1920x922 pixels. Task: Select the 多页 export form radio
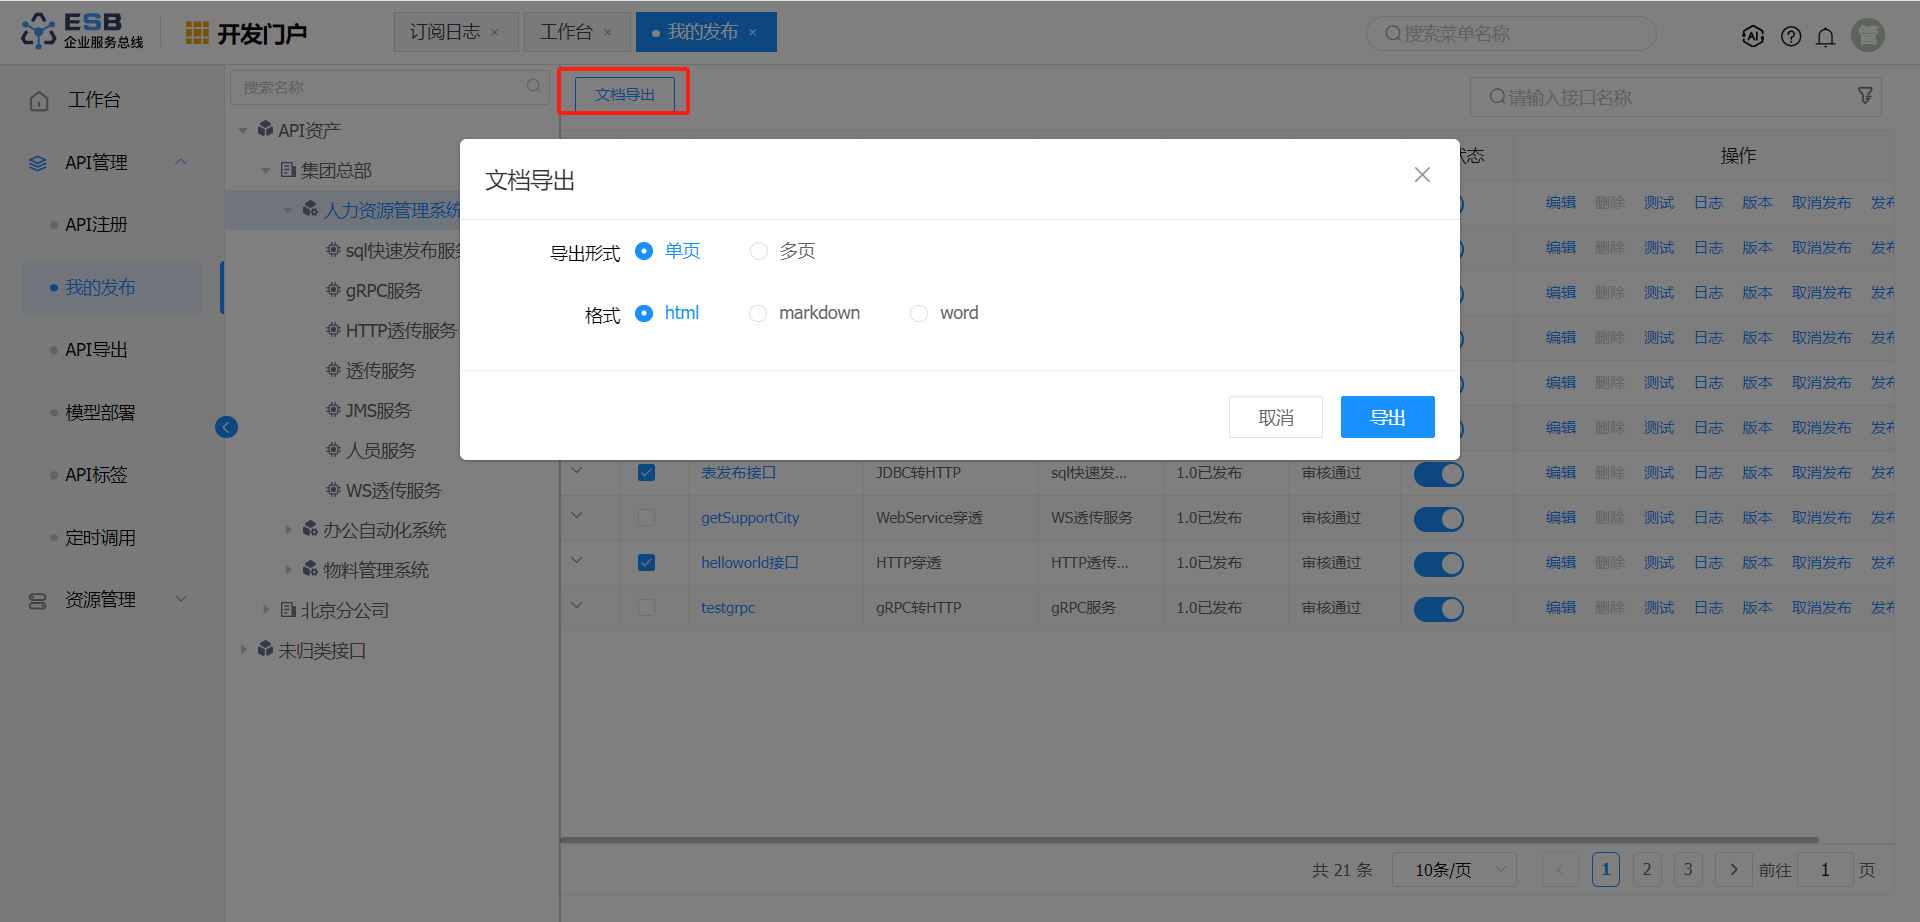tap(759, 251)
